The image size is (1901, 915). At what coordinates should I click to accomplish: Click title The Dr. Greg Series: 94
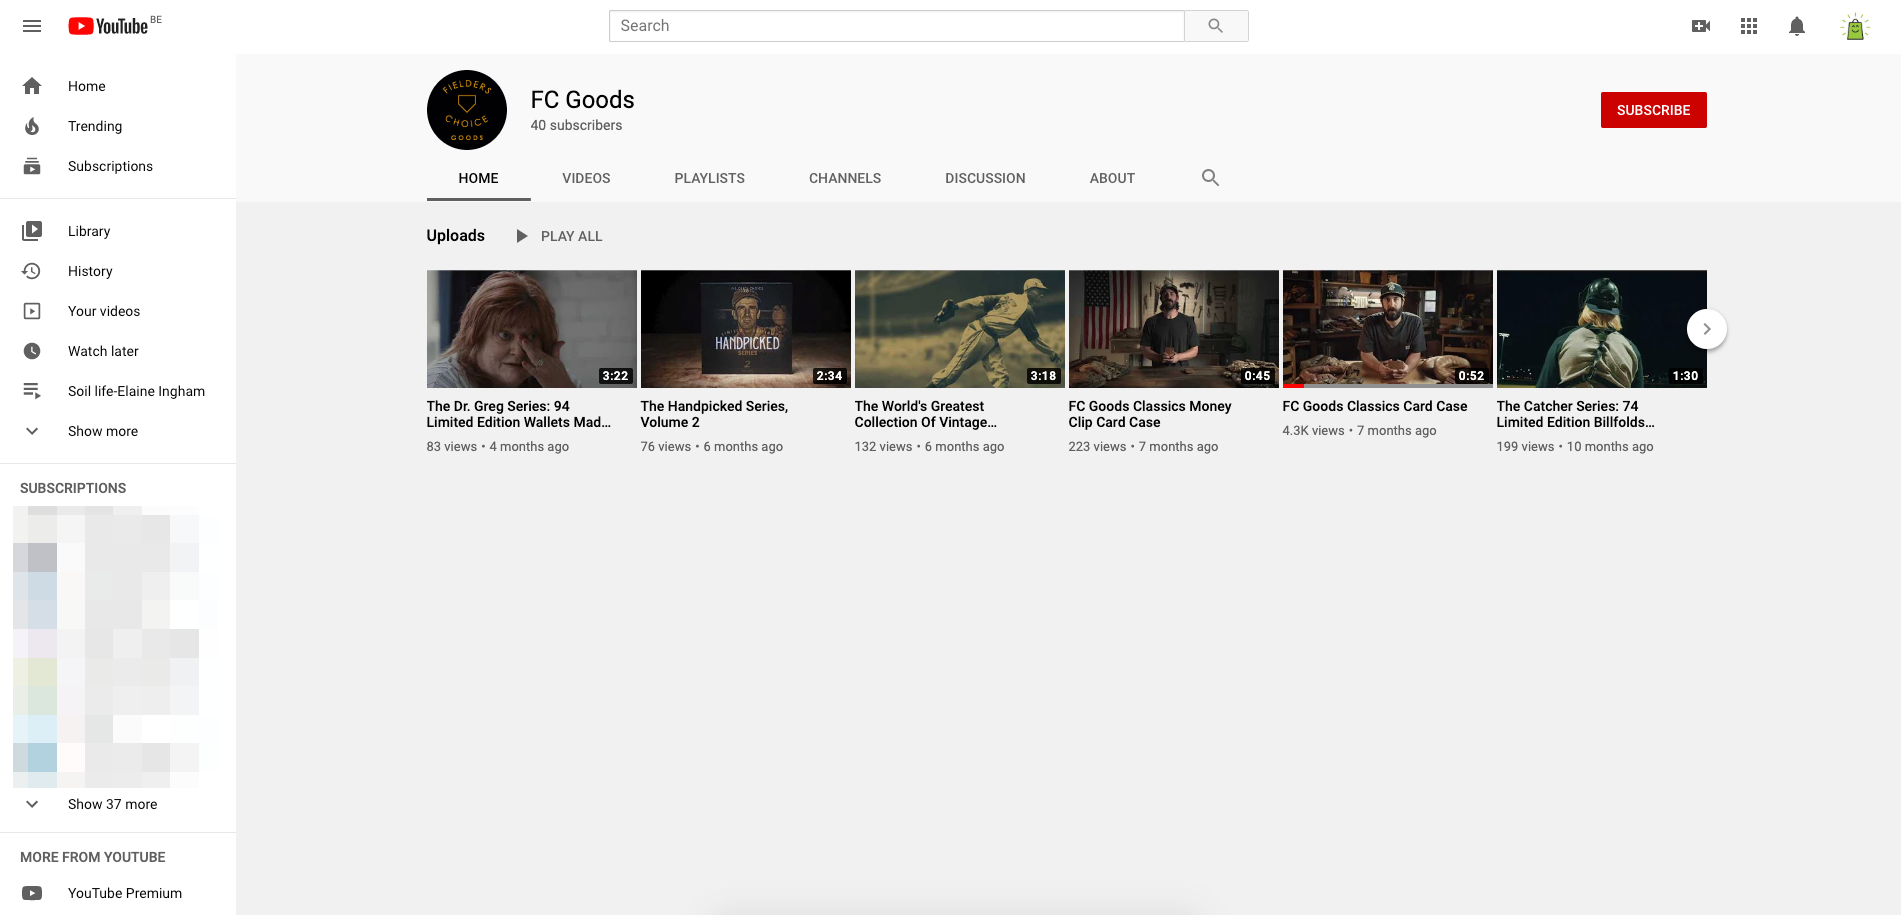pos(519,414)
